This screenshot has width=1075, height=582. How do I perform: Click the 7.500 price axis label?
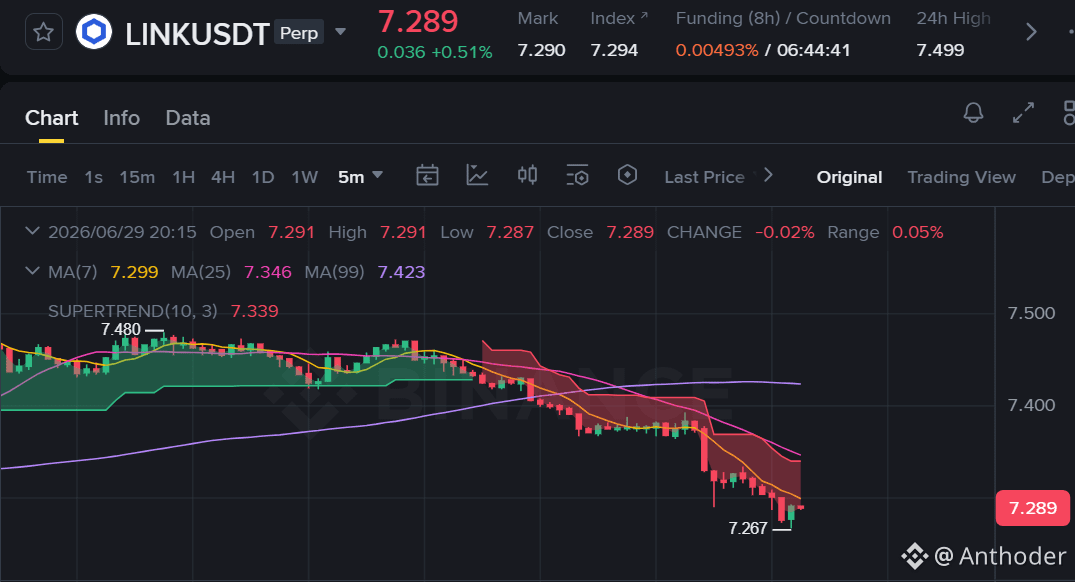(x=1031, y=313)
